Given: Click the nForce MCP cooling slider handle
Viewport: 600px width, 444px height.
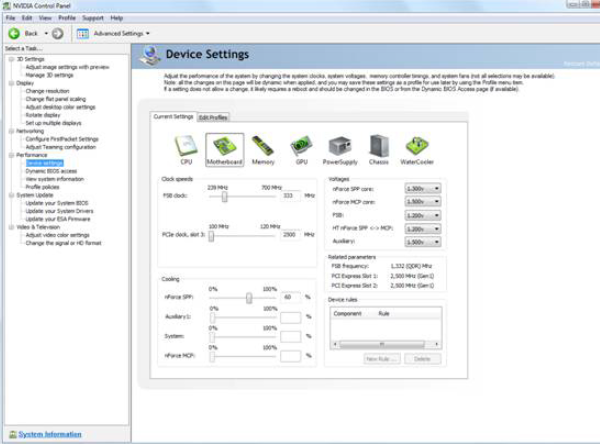Looking at the screenshot, I should (x=212, y=356).
